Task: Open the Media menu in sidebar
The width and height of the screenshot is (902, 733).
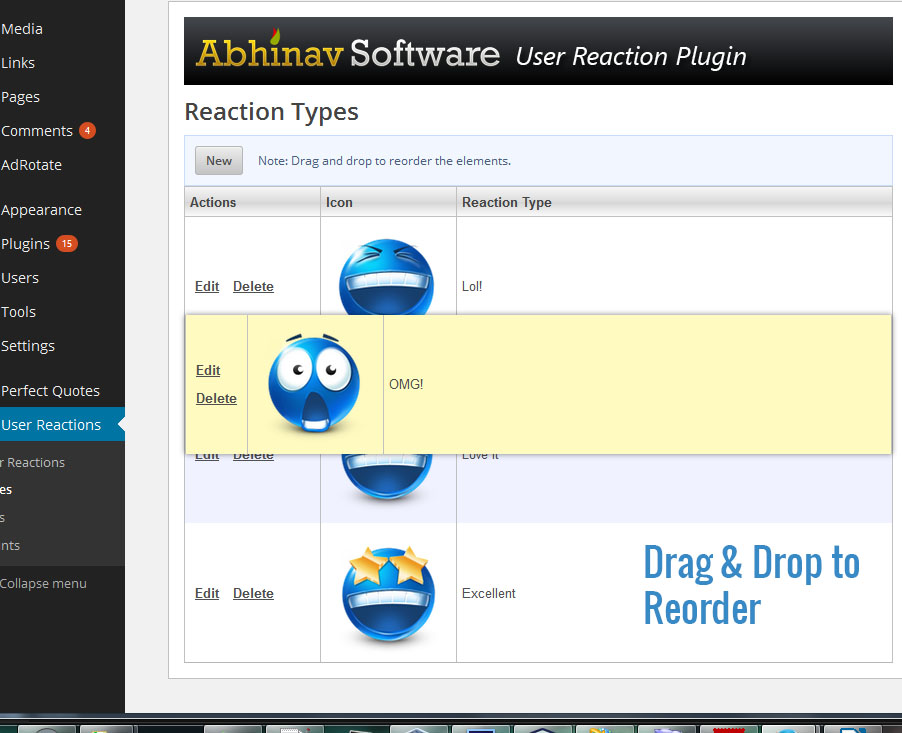Action: pos(22,29)
